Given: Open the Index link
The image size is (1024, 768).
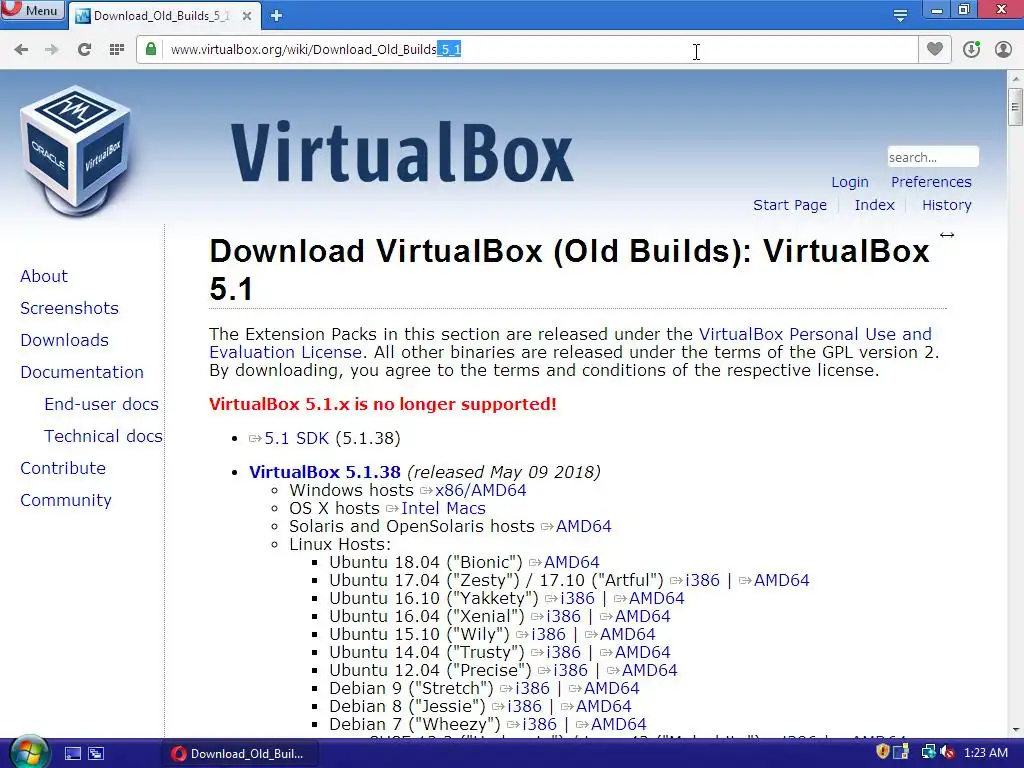Looking at the screenshot, I should [874, 205].
